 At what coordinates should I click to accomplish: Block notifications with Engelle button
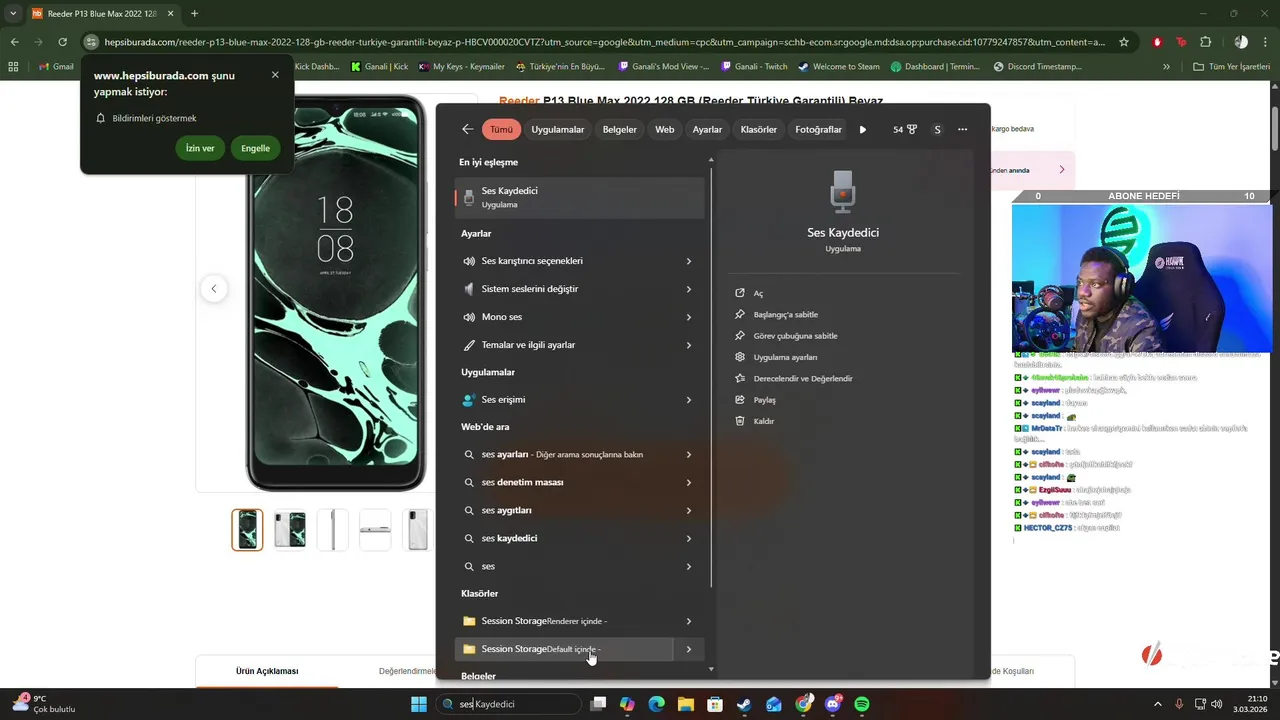click(255, 148)
